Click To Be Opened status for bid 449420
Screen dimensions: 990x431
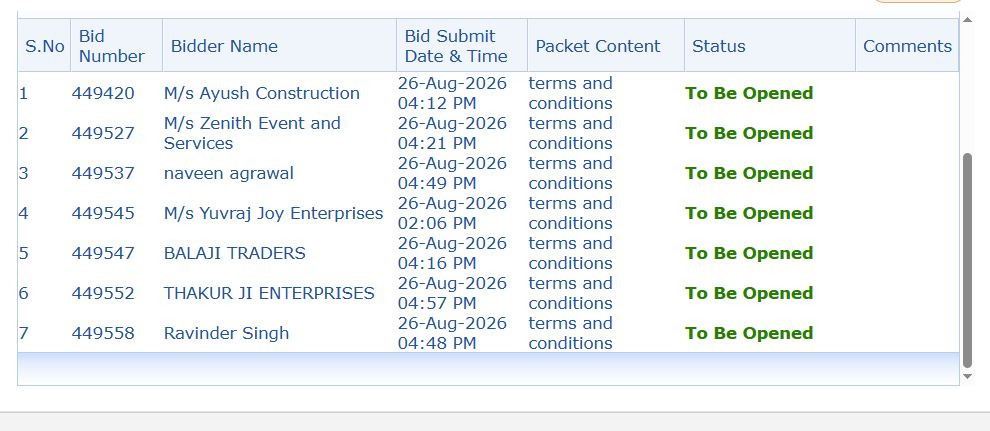[749, 93]
